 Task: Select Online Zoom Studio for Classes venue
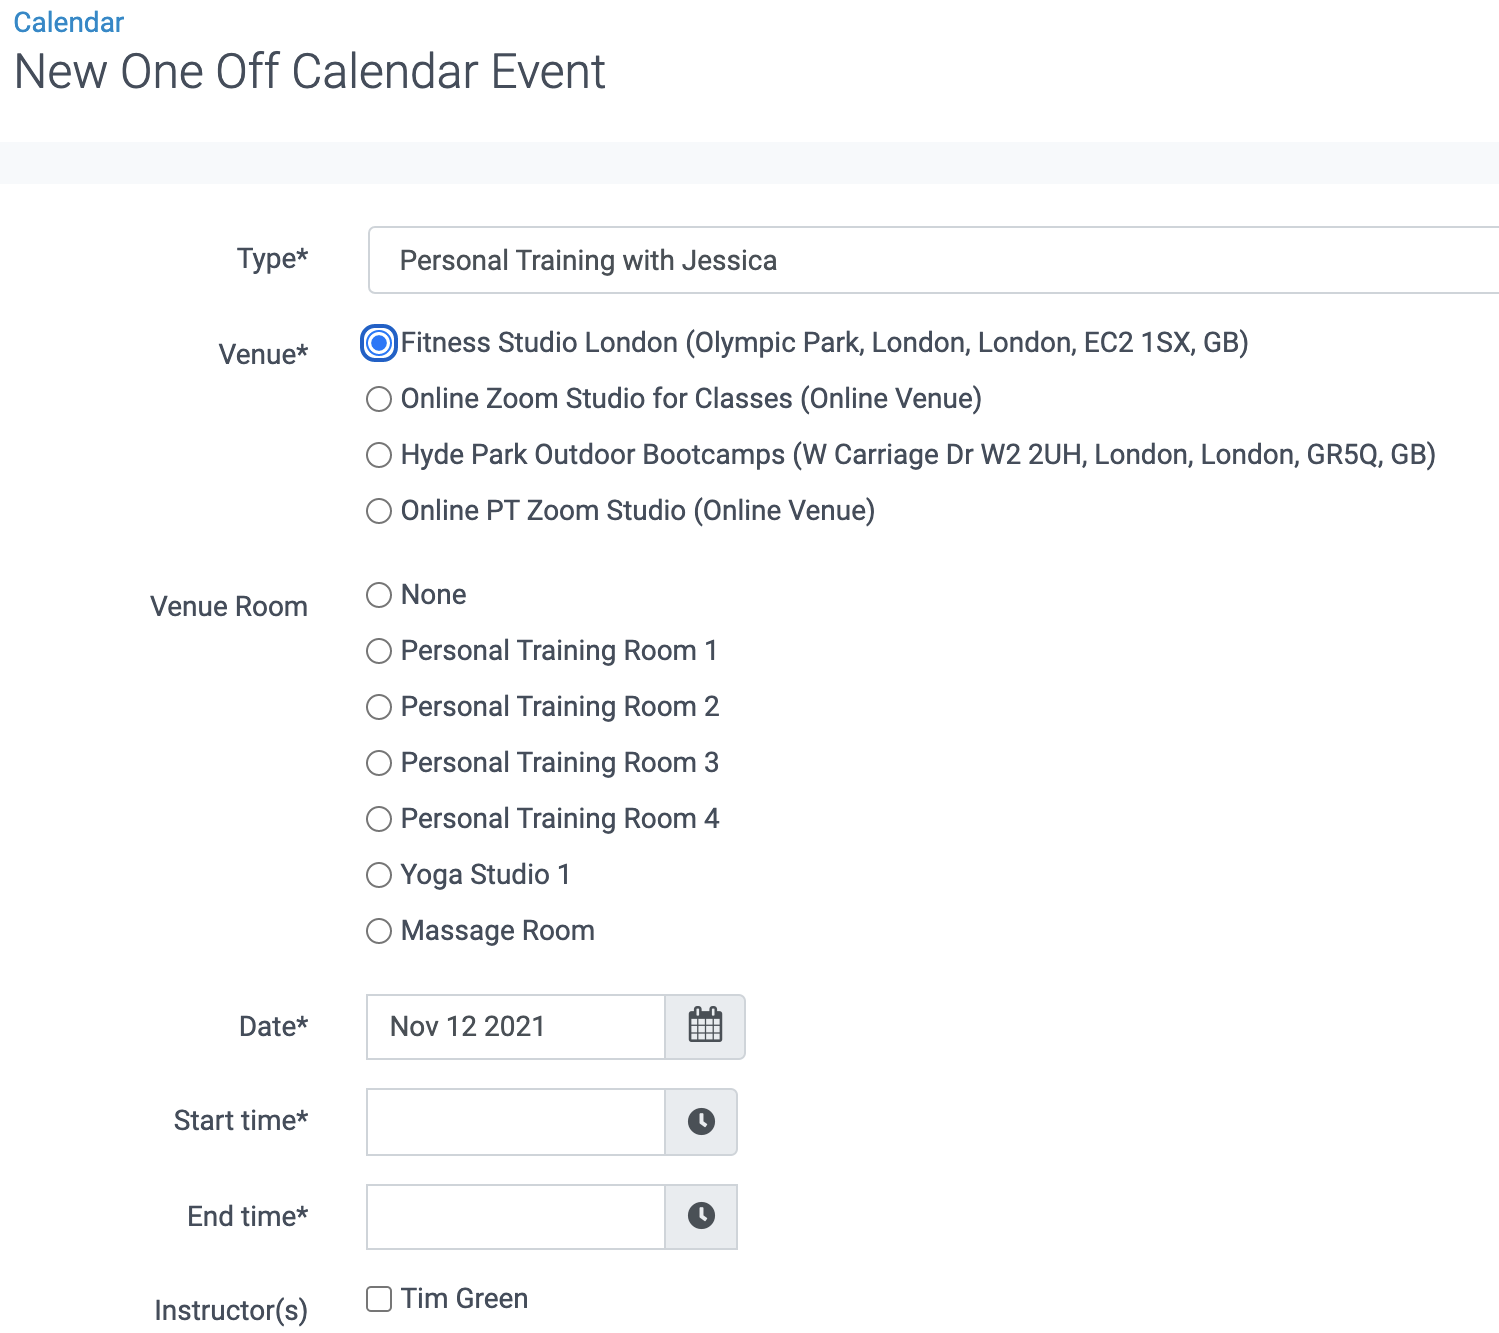click(x=379, y=399)
